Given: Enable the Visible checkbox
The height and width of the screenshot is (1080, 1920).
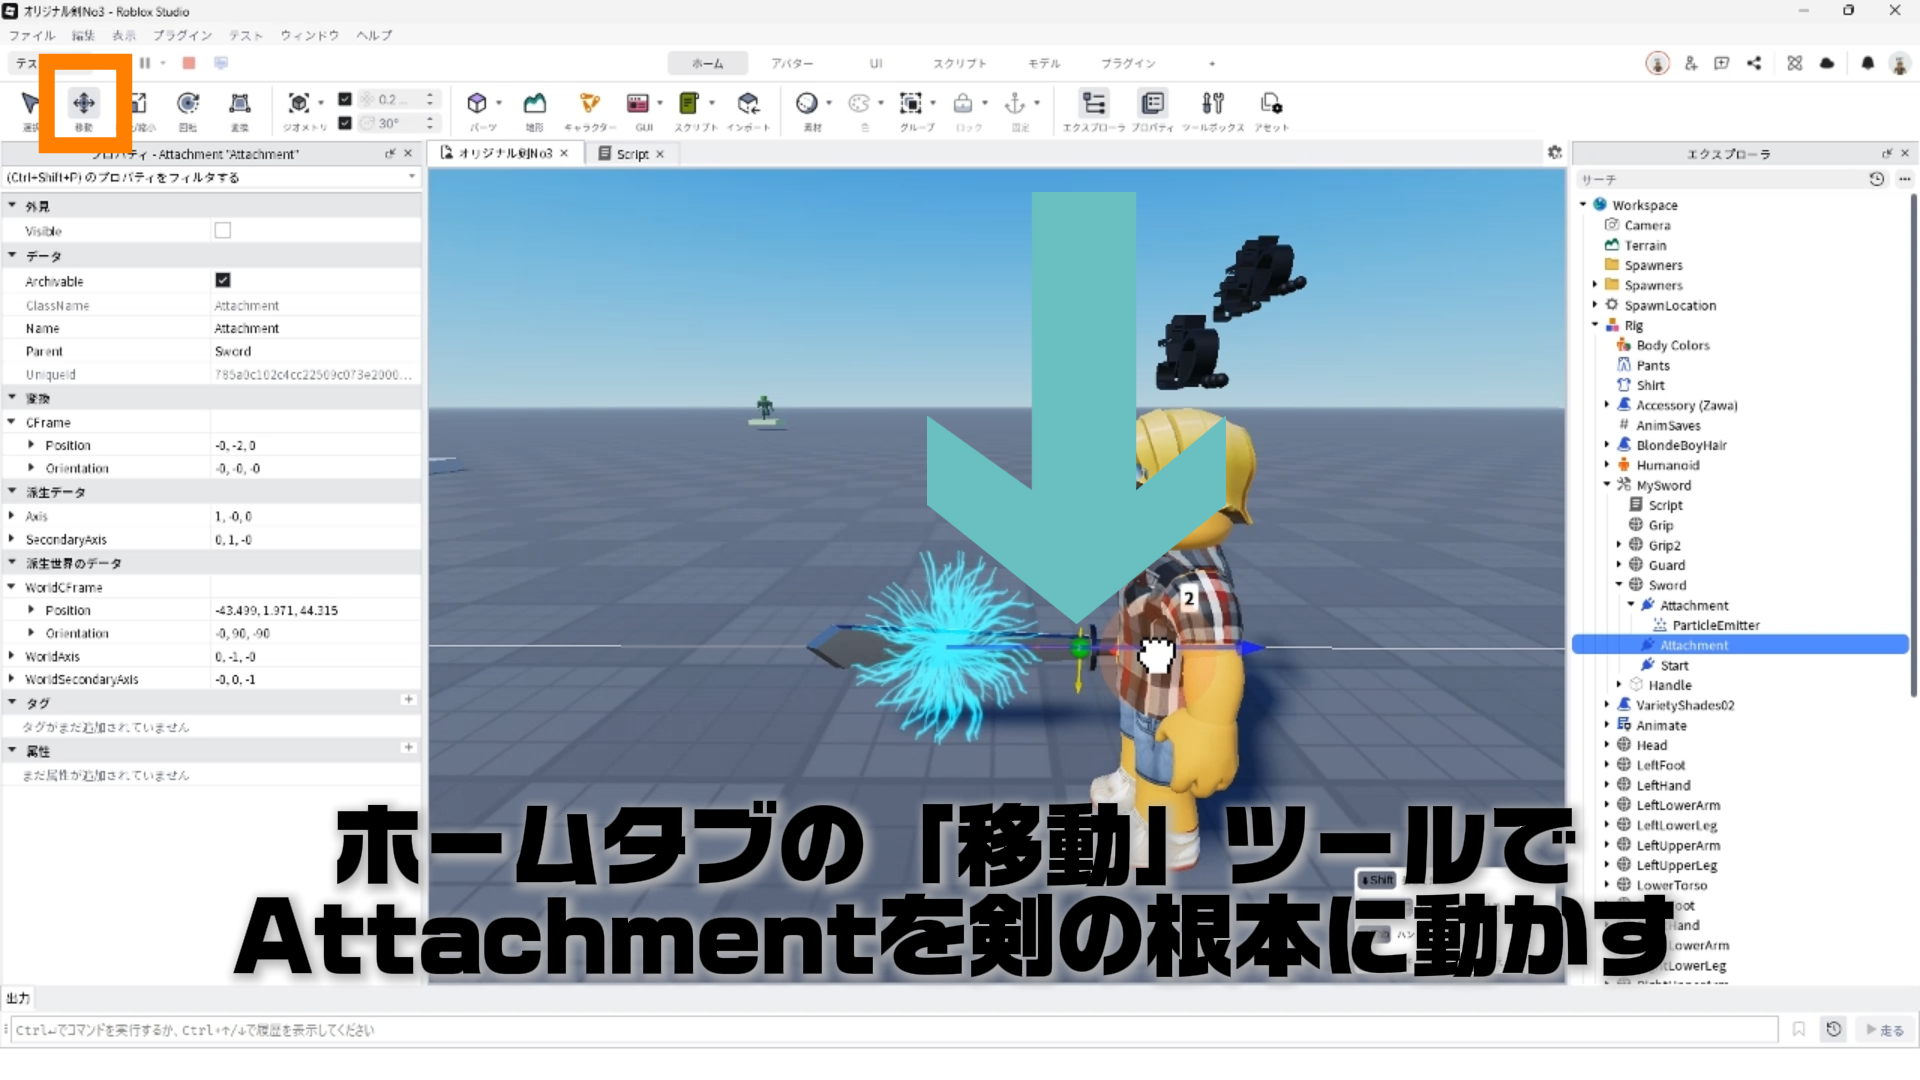Looking at the screenshot, I should point(223,231).
